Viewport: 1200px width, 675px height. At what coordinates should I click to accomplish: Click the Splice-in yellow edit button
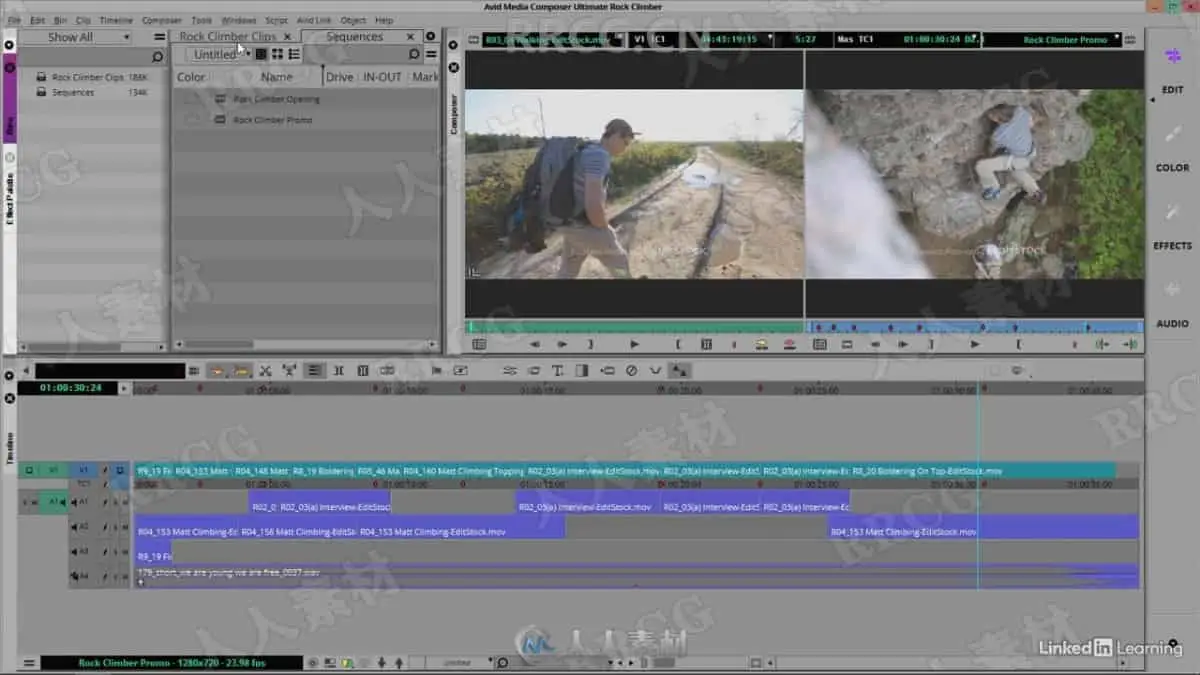[762, 344]
